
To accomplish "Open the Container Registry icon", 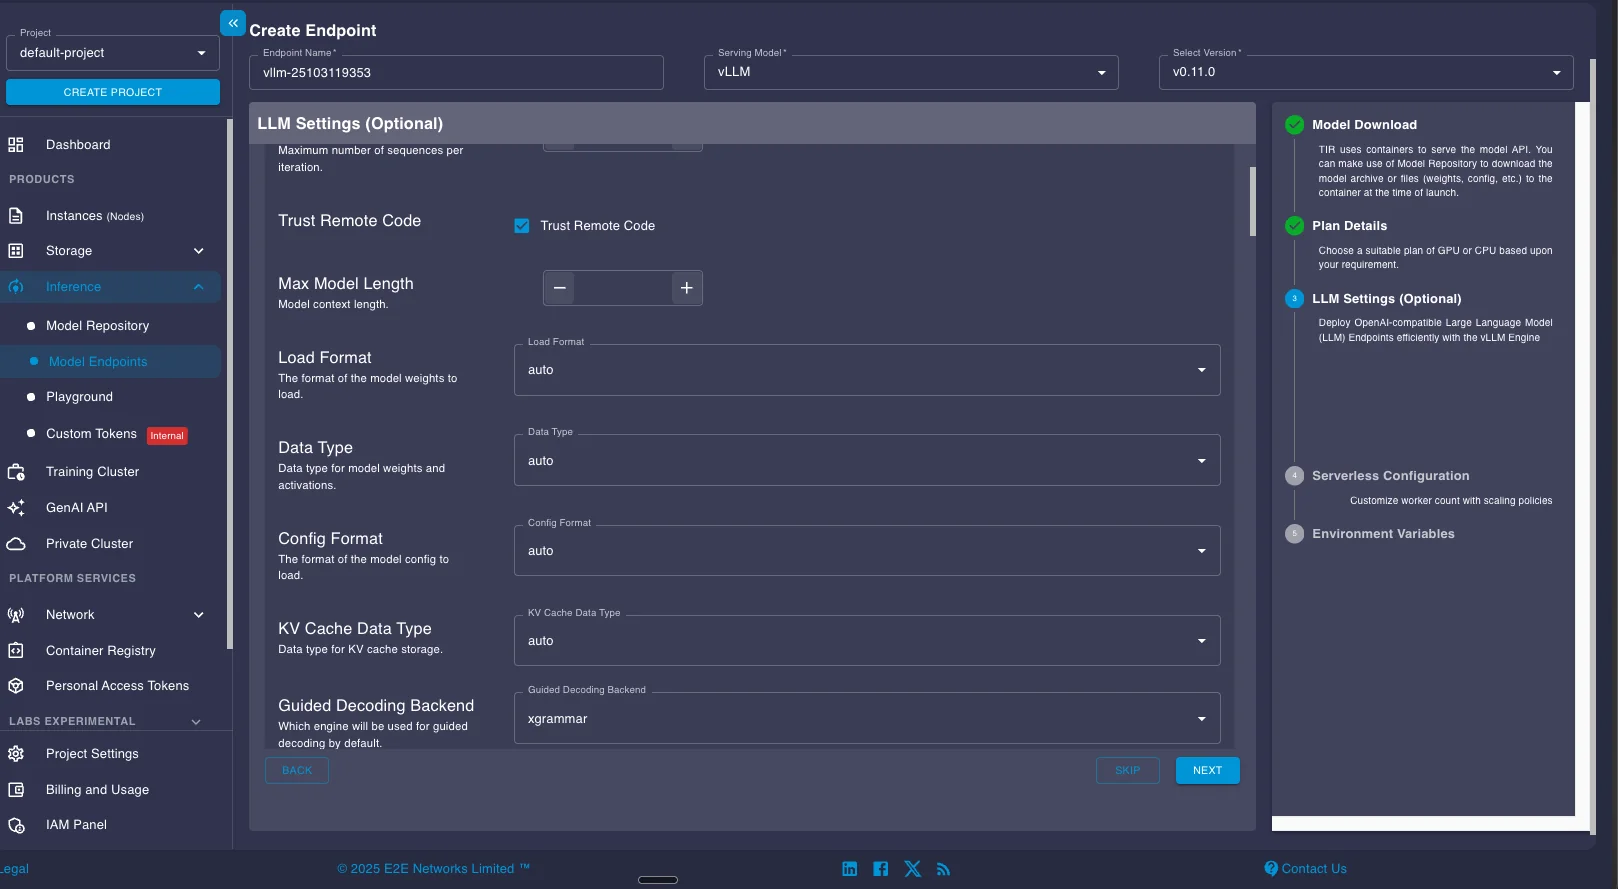I will click(x=16, y=651).
